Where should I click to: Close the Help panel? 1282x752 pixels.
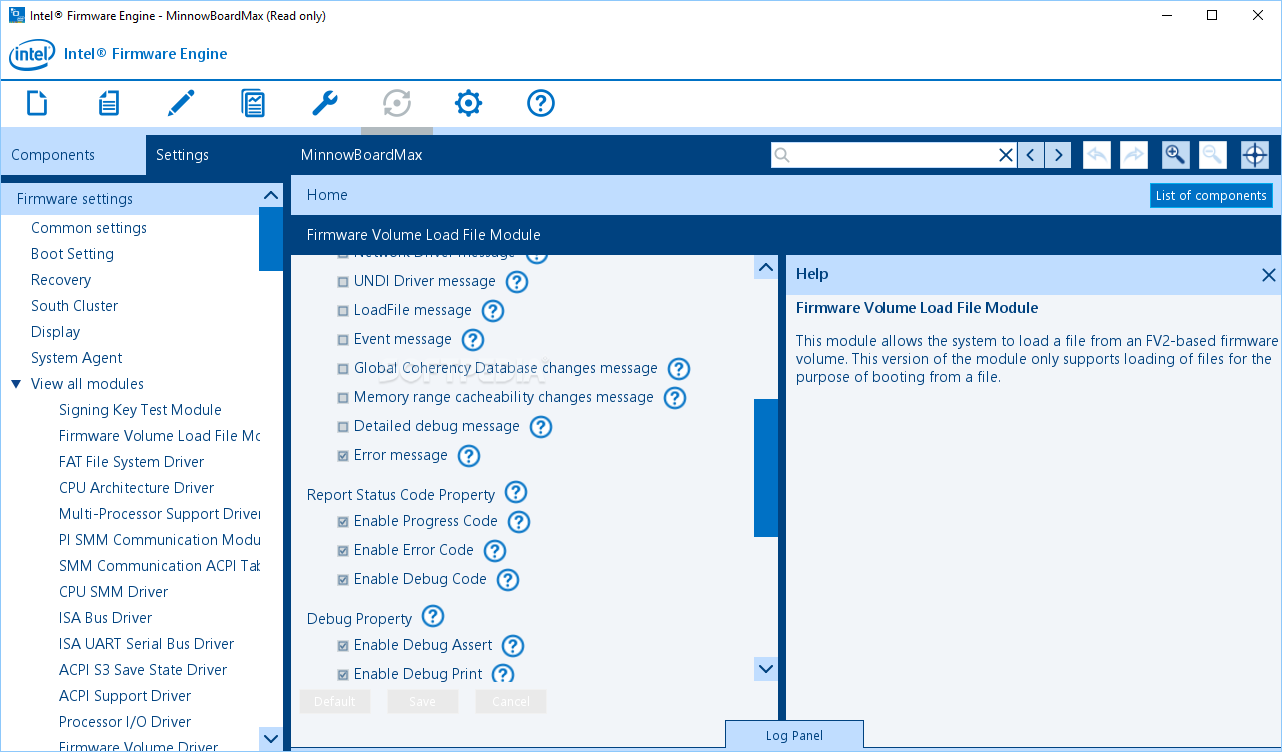1268,275
